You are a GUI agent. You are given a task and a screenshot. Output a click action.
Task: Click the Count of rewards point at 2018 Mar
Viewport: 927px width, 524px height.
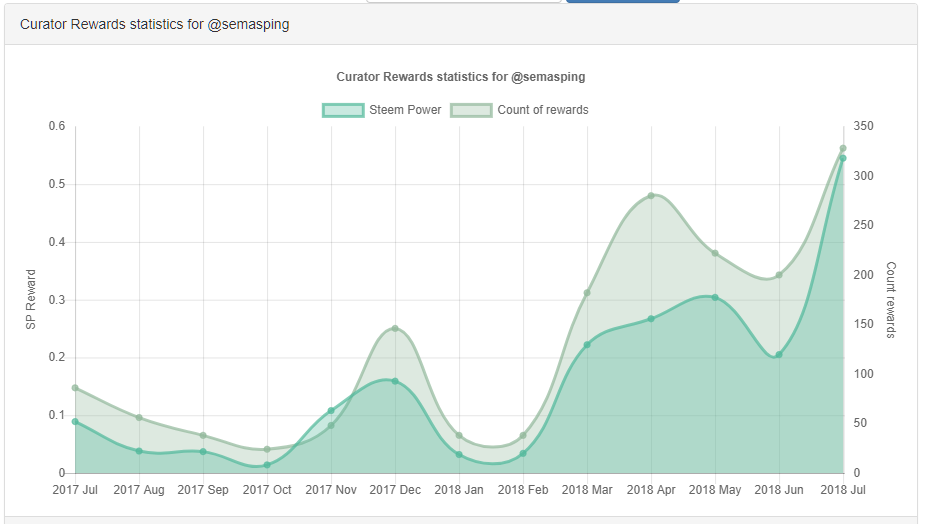point(587,293)
